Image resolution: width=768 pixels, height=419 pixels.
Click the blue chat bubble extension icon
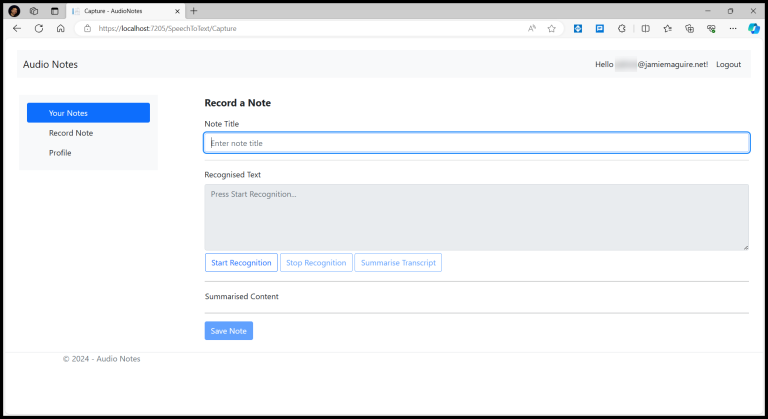pos(600,28)
